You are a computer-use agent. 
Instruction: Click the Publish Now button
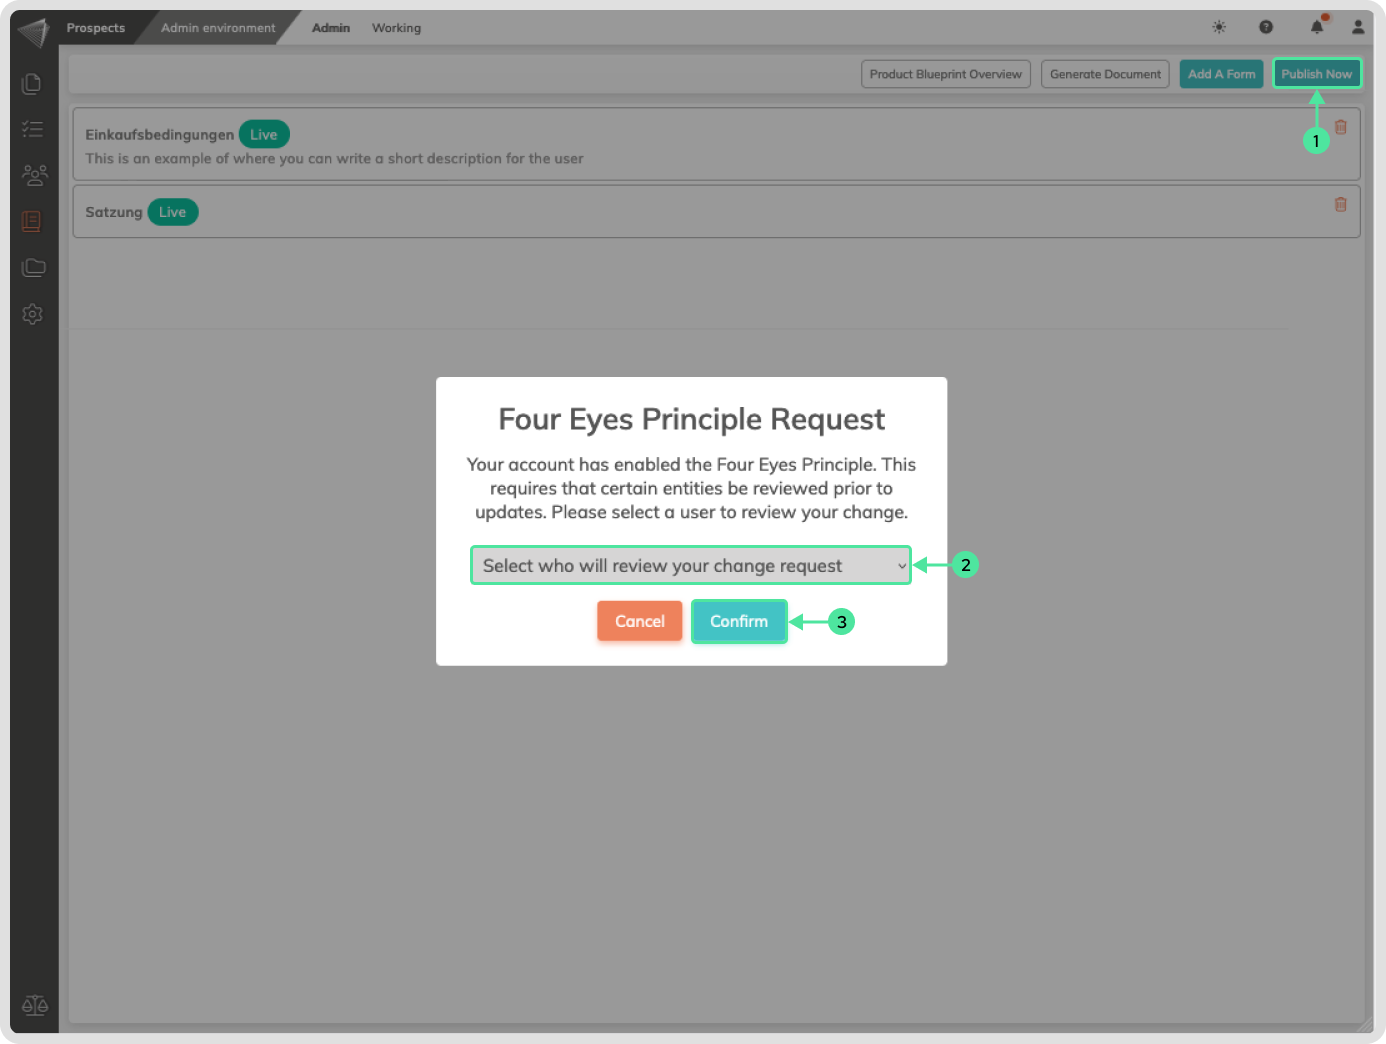(x=1316, y=74)
